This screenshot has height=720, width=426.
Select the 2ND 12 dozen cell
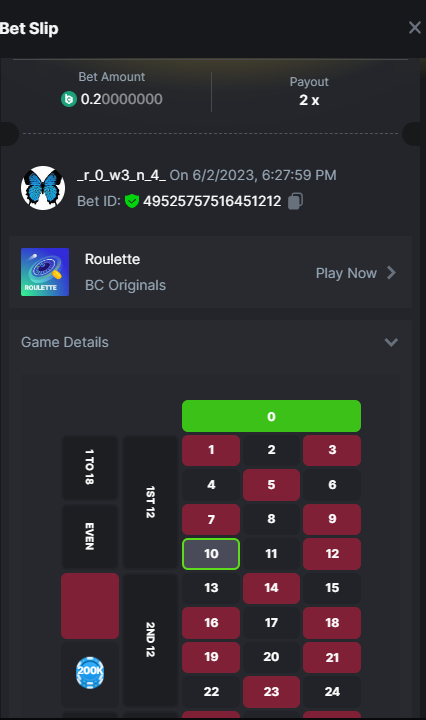150,640
